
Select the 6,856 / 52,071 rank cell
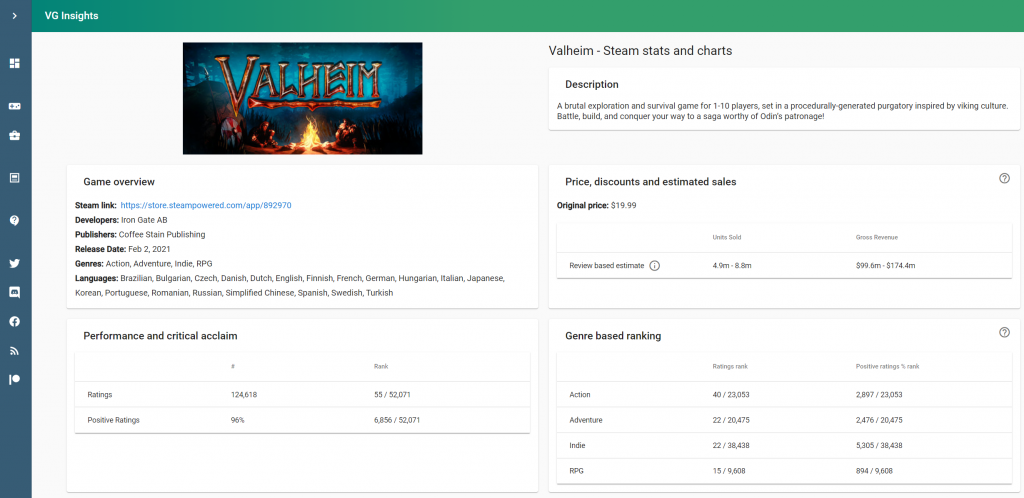click(x=397, y=420)
